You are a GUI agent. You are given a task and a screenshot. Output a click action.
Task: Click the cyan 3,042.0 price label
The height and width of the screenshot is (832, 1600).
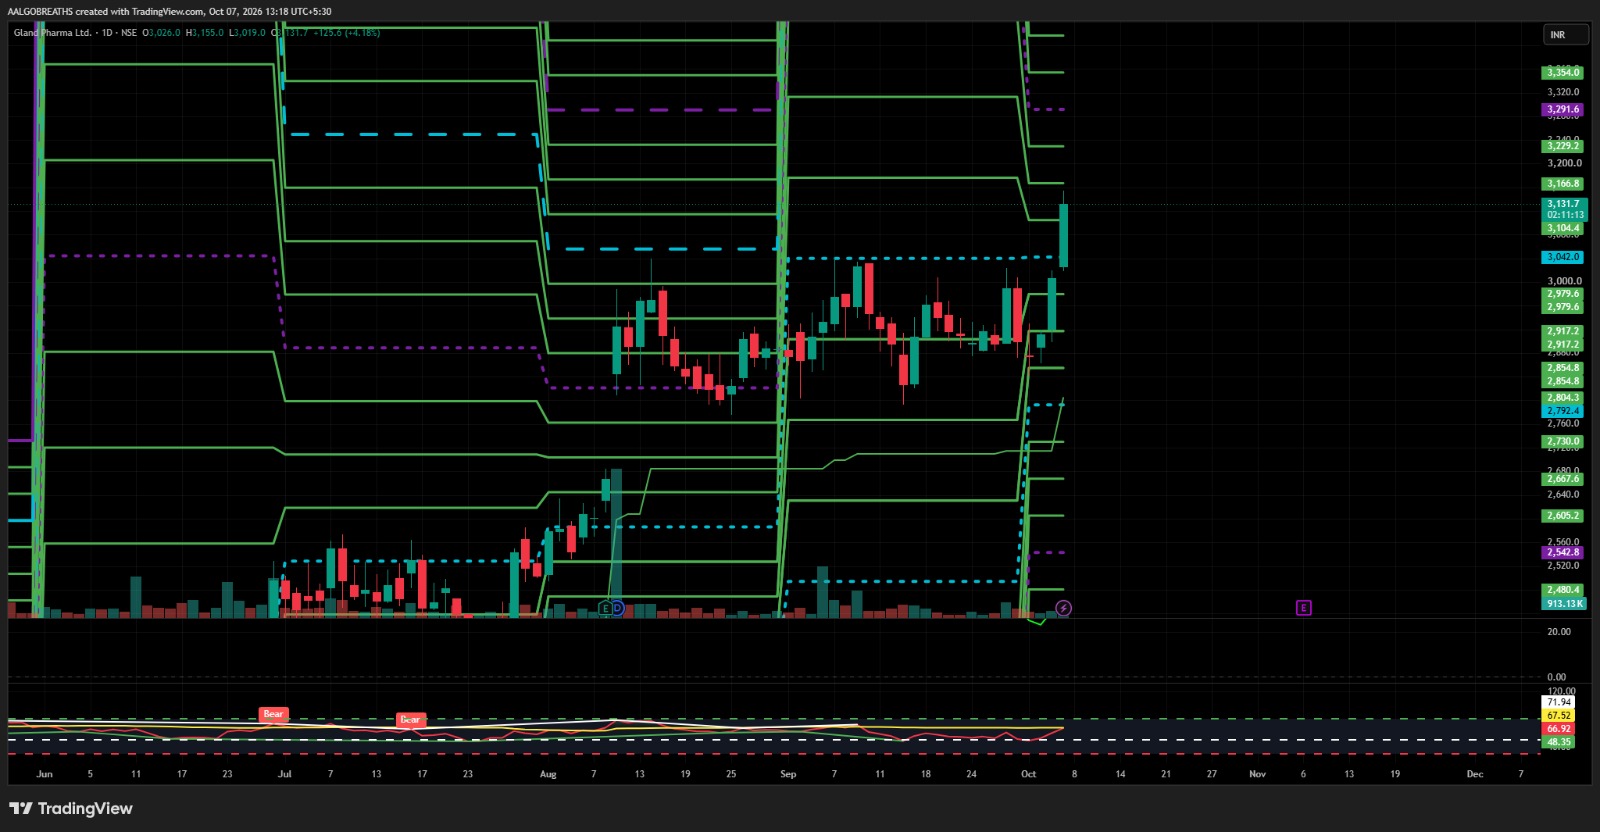1563,257
